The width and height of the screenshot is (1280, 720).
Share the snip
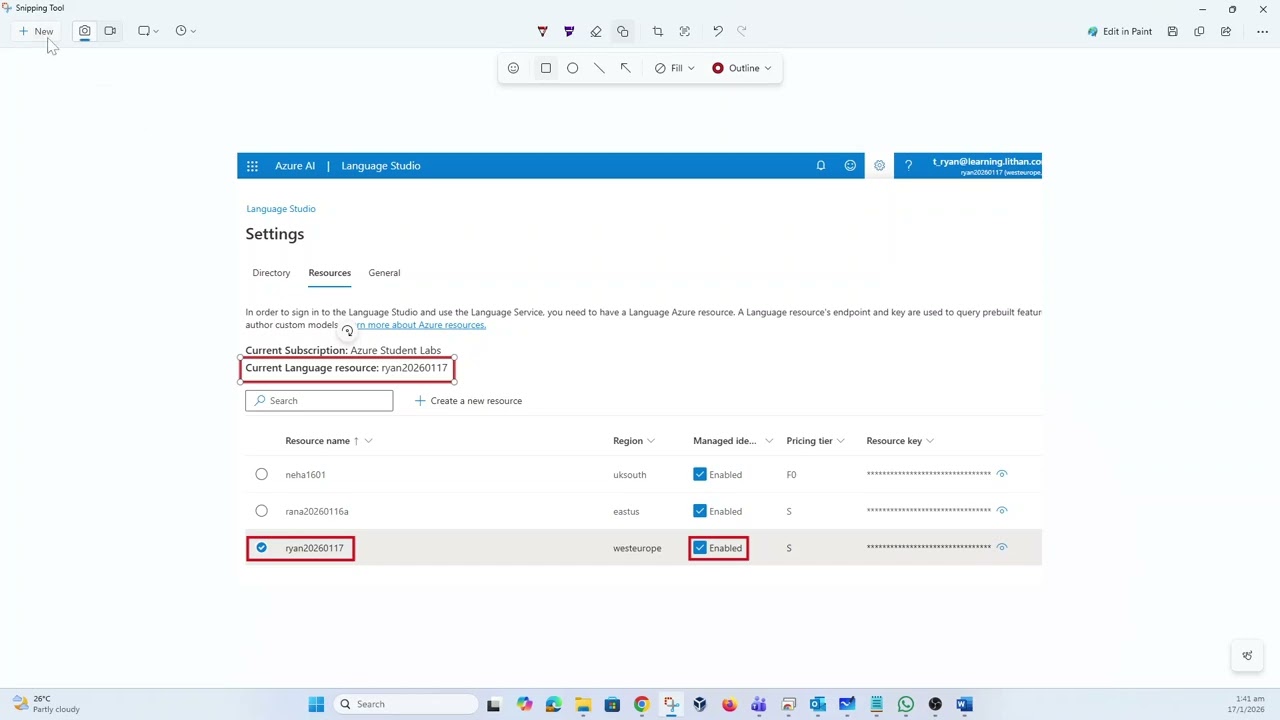(1226, 31)
